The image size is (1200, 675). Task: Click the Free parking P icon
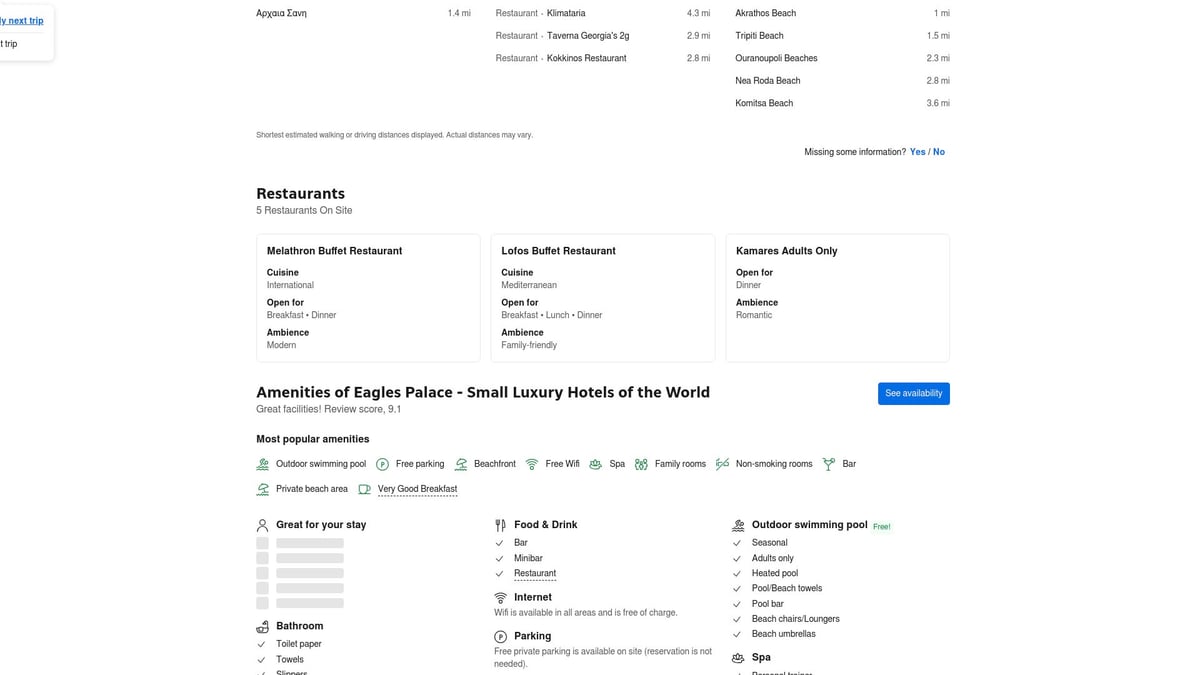[382, 464]
